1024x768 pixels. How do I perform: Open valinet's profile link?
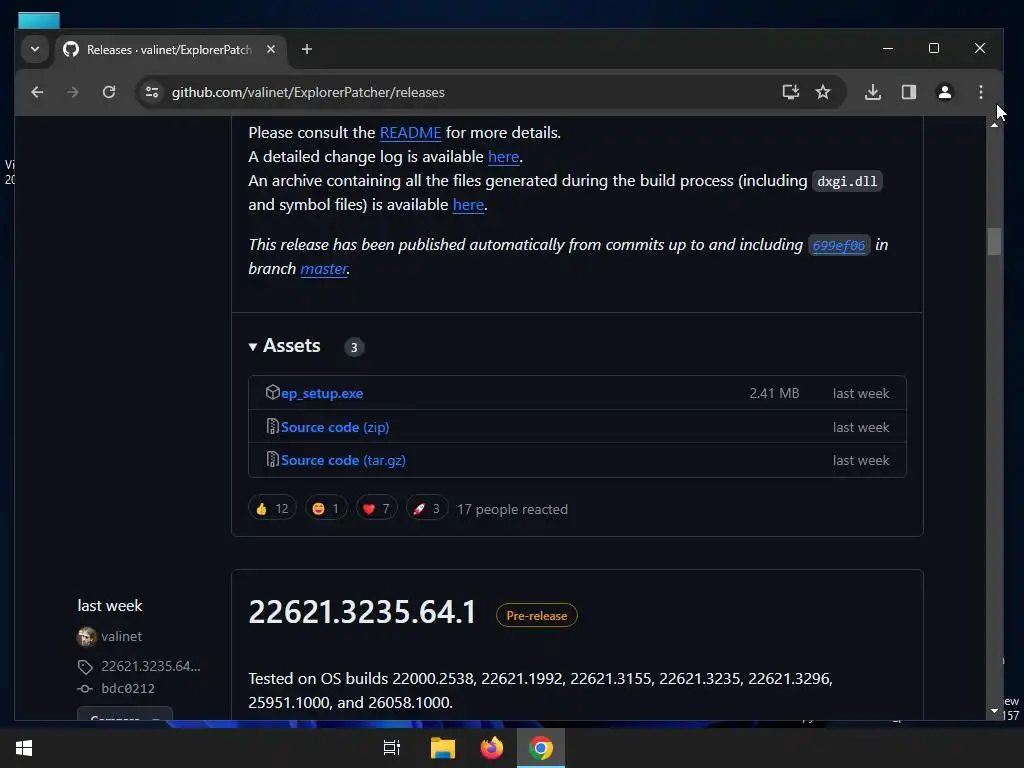pyautogui.click(x=121, y=636)
